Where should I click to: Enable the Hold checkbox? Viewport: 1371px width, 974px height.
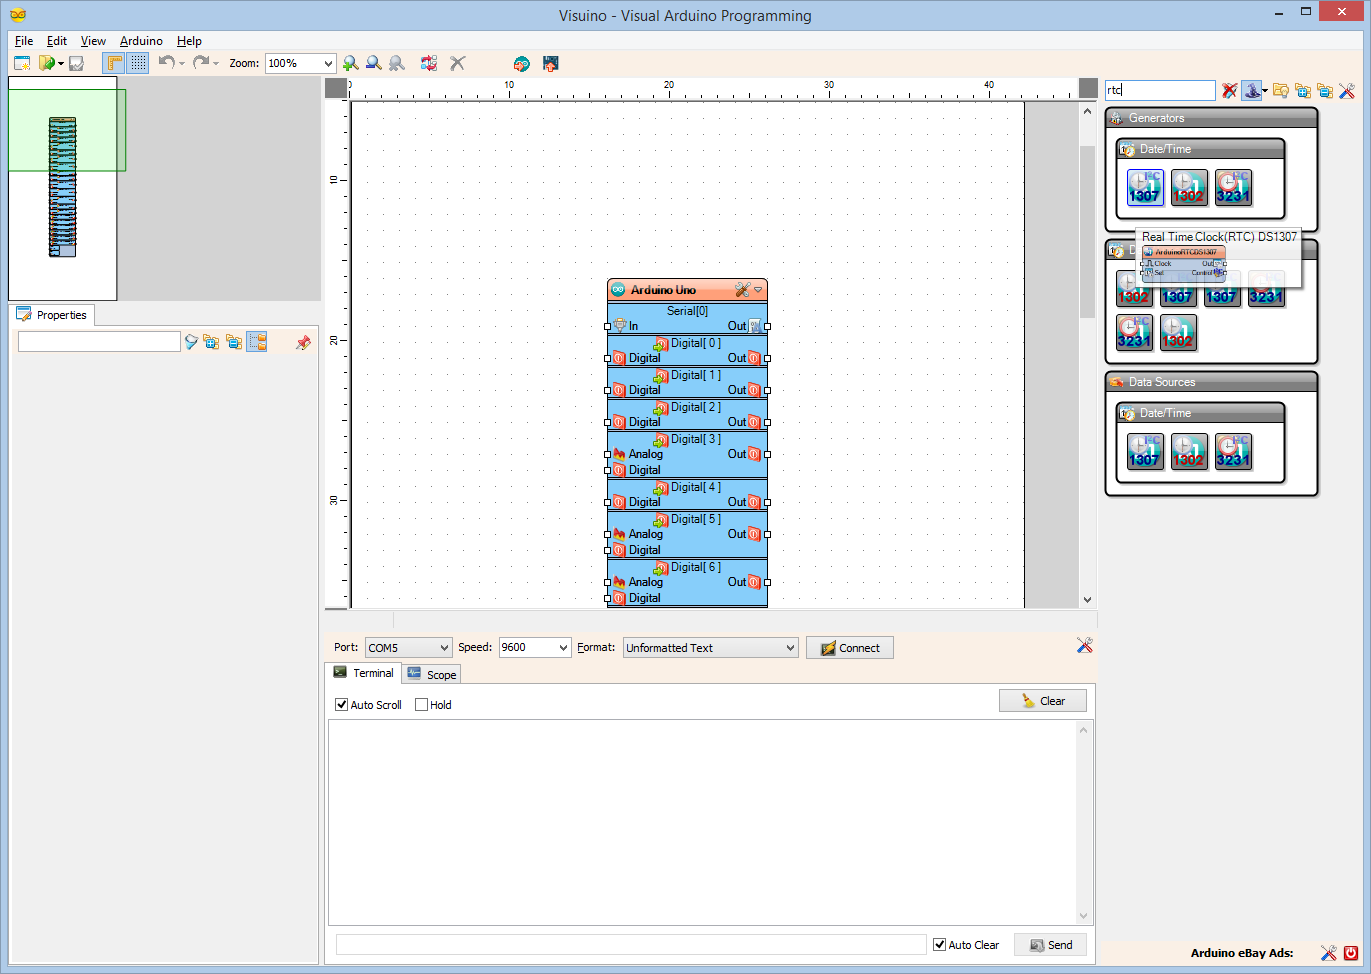pyautogui.click(x=422, y=704)
